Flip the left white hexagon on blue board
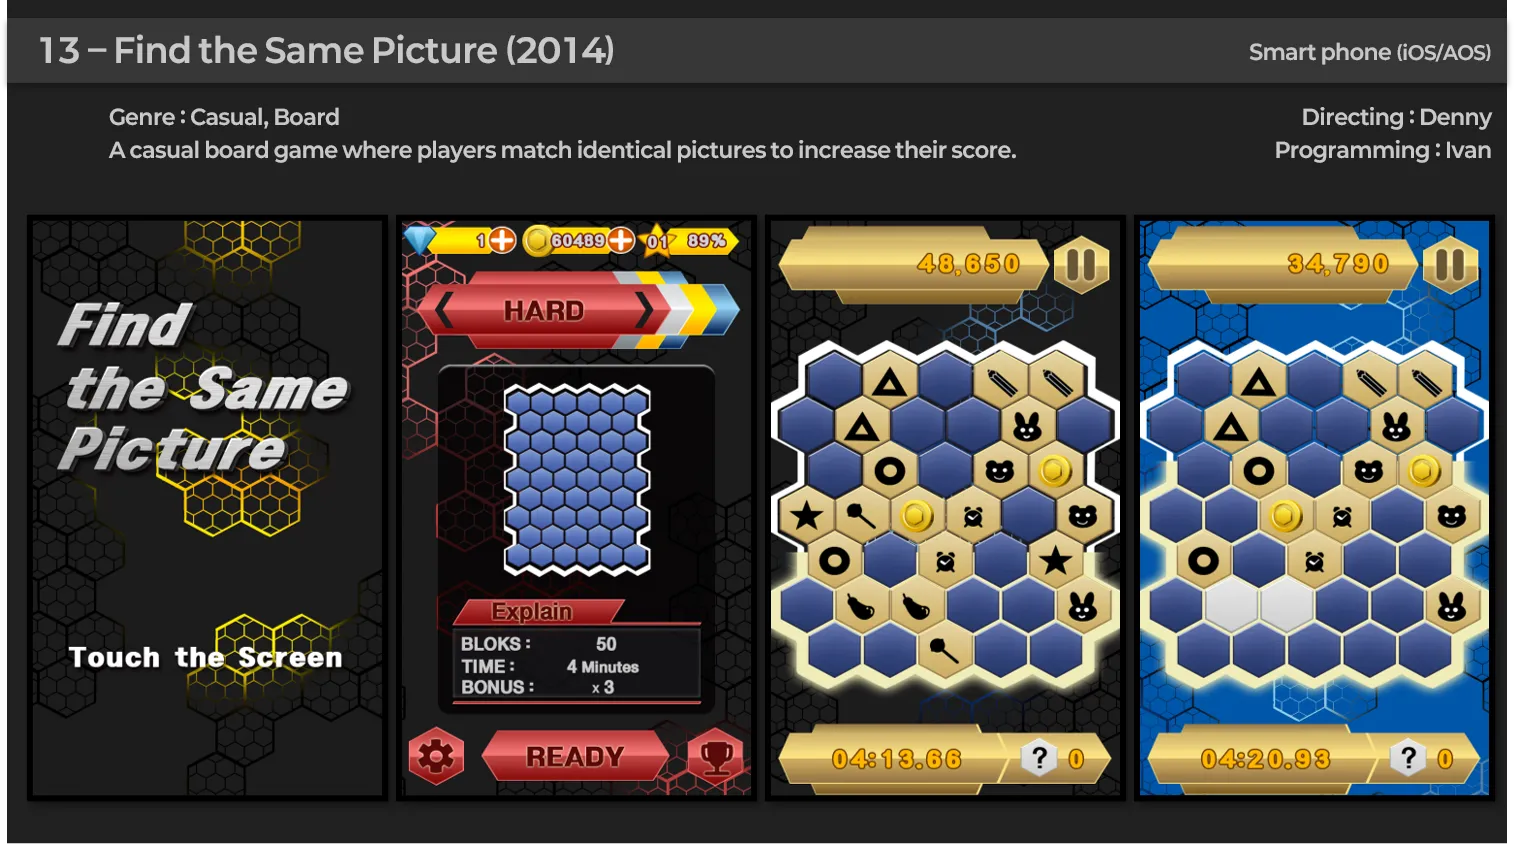This screenshot has height=844, width=1514. coord(1231,605)
